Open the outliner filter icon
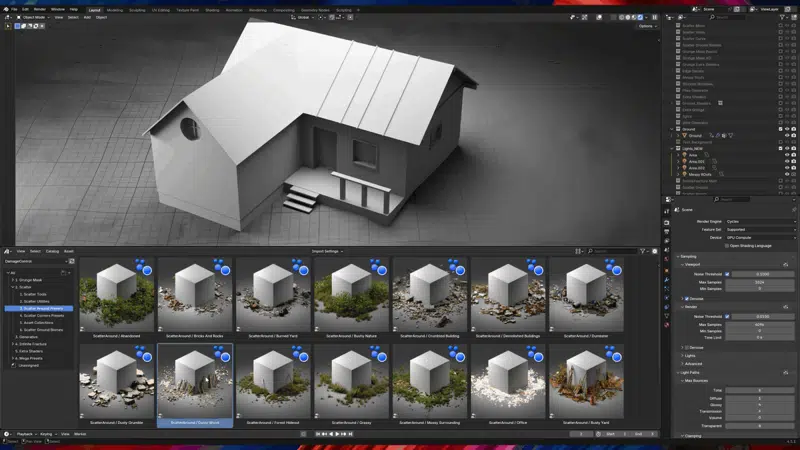 [783, 17]
